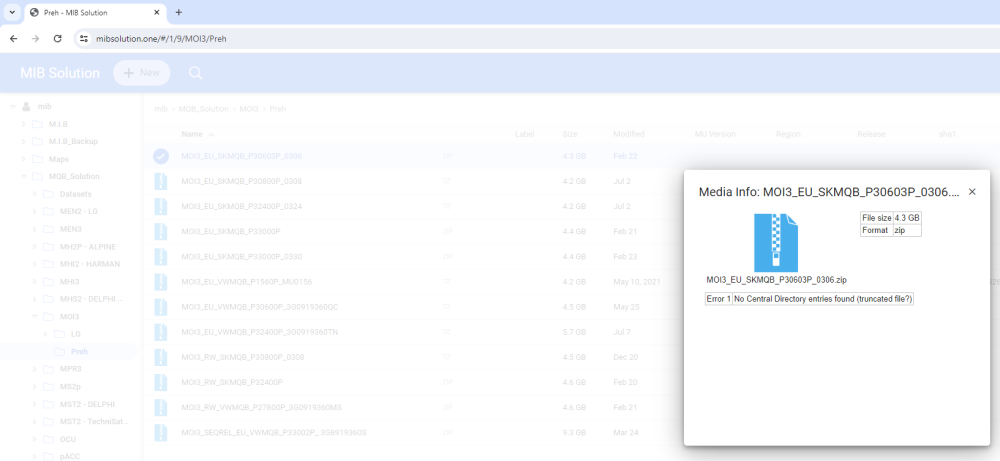Click the folder icon next to MS2p

tap(48, 387)
